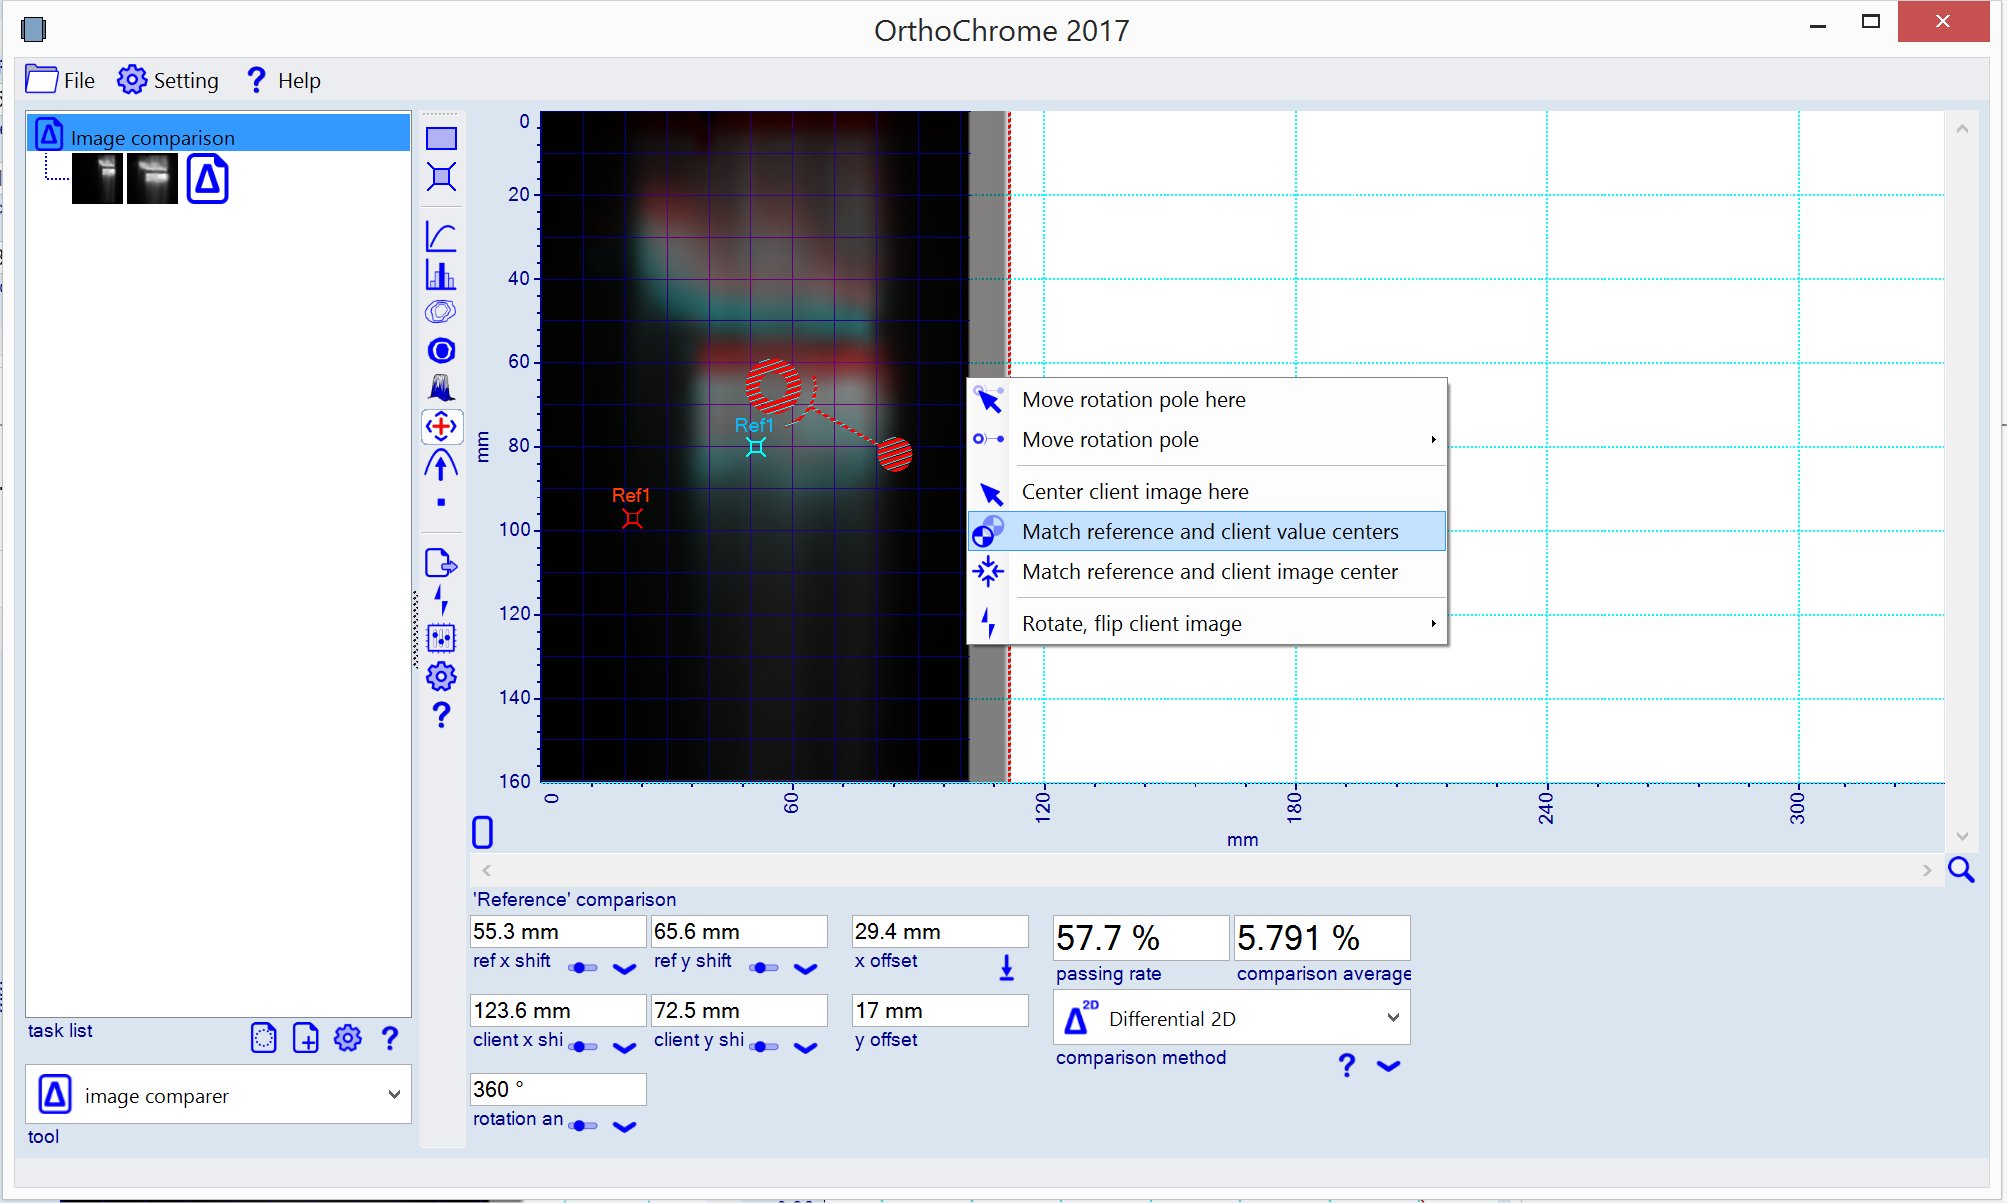2007x1203 pixels.
Task: Click the fit-to-window zoom icon
Action: [441, 177]
